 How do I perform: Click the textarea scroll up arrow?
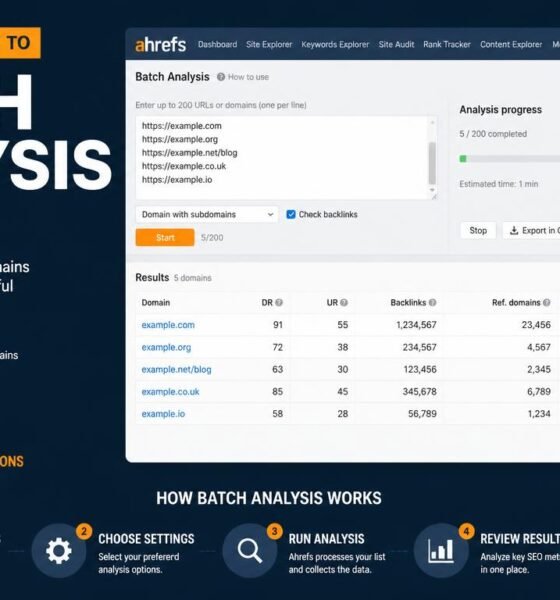tap(432, 122)
